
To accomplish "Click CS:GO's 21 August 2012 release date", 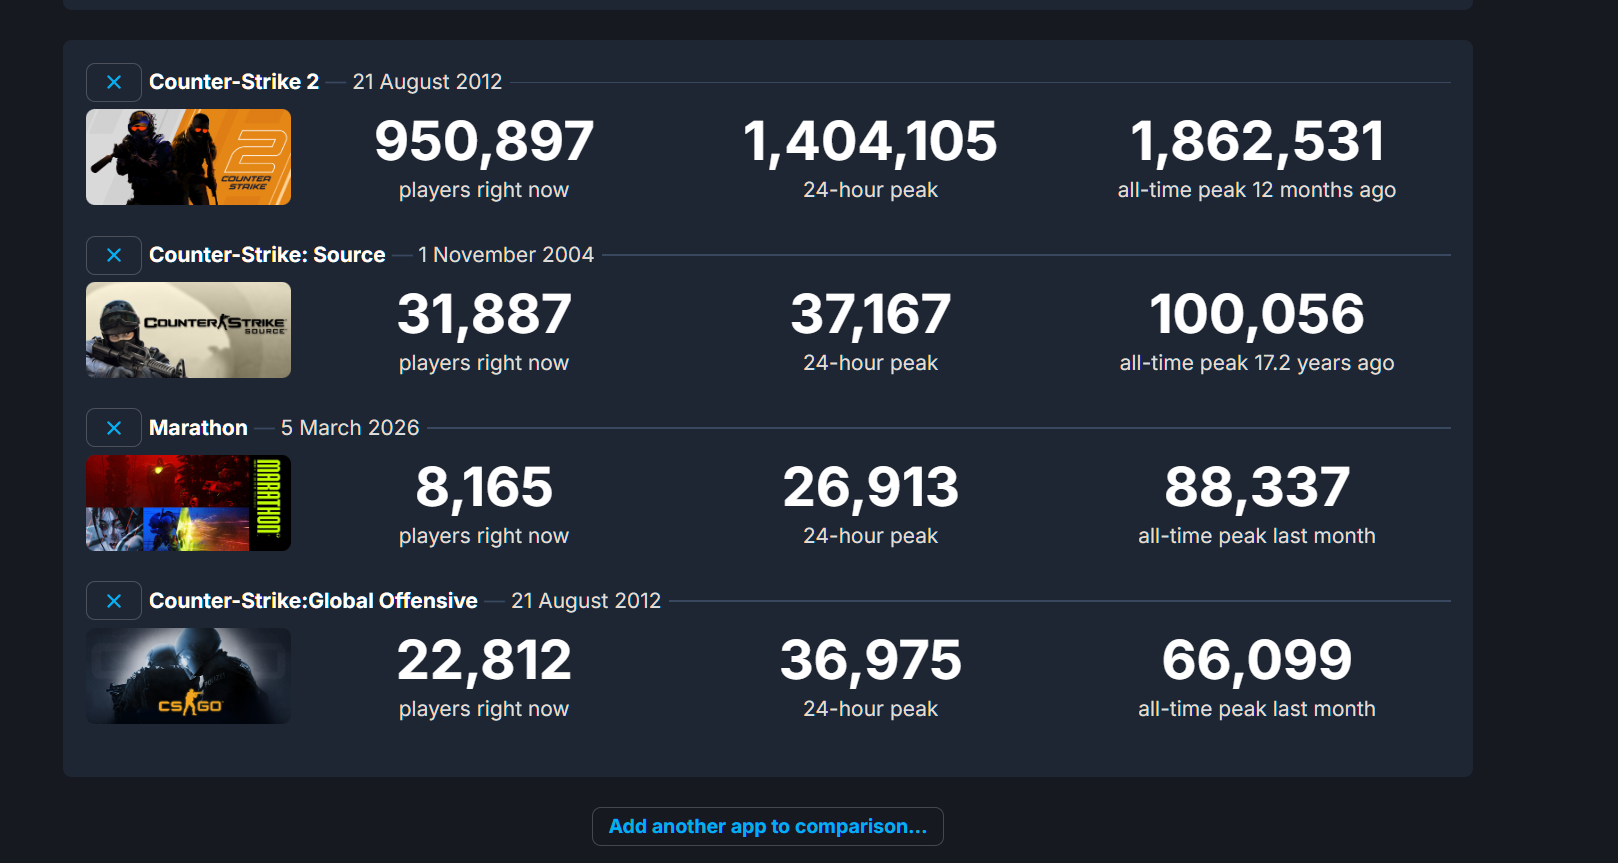I will pos(586,601).
